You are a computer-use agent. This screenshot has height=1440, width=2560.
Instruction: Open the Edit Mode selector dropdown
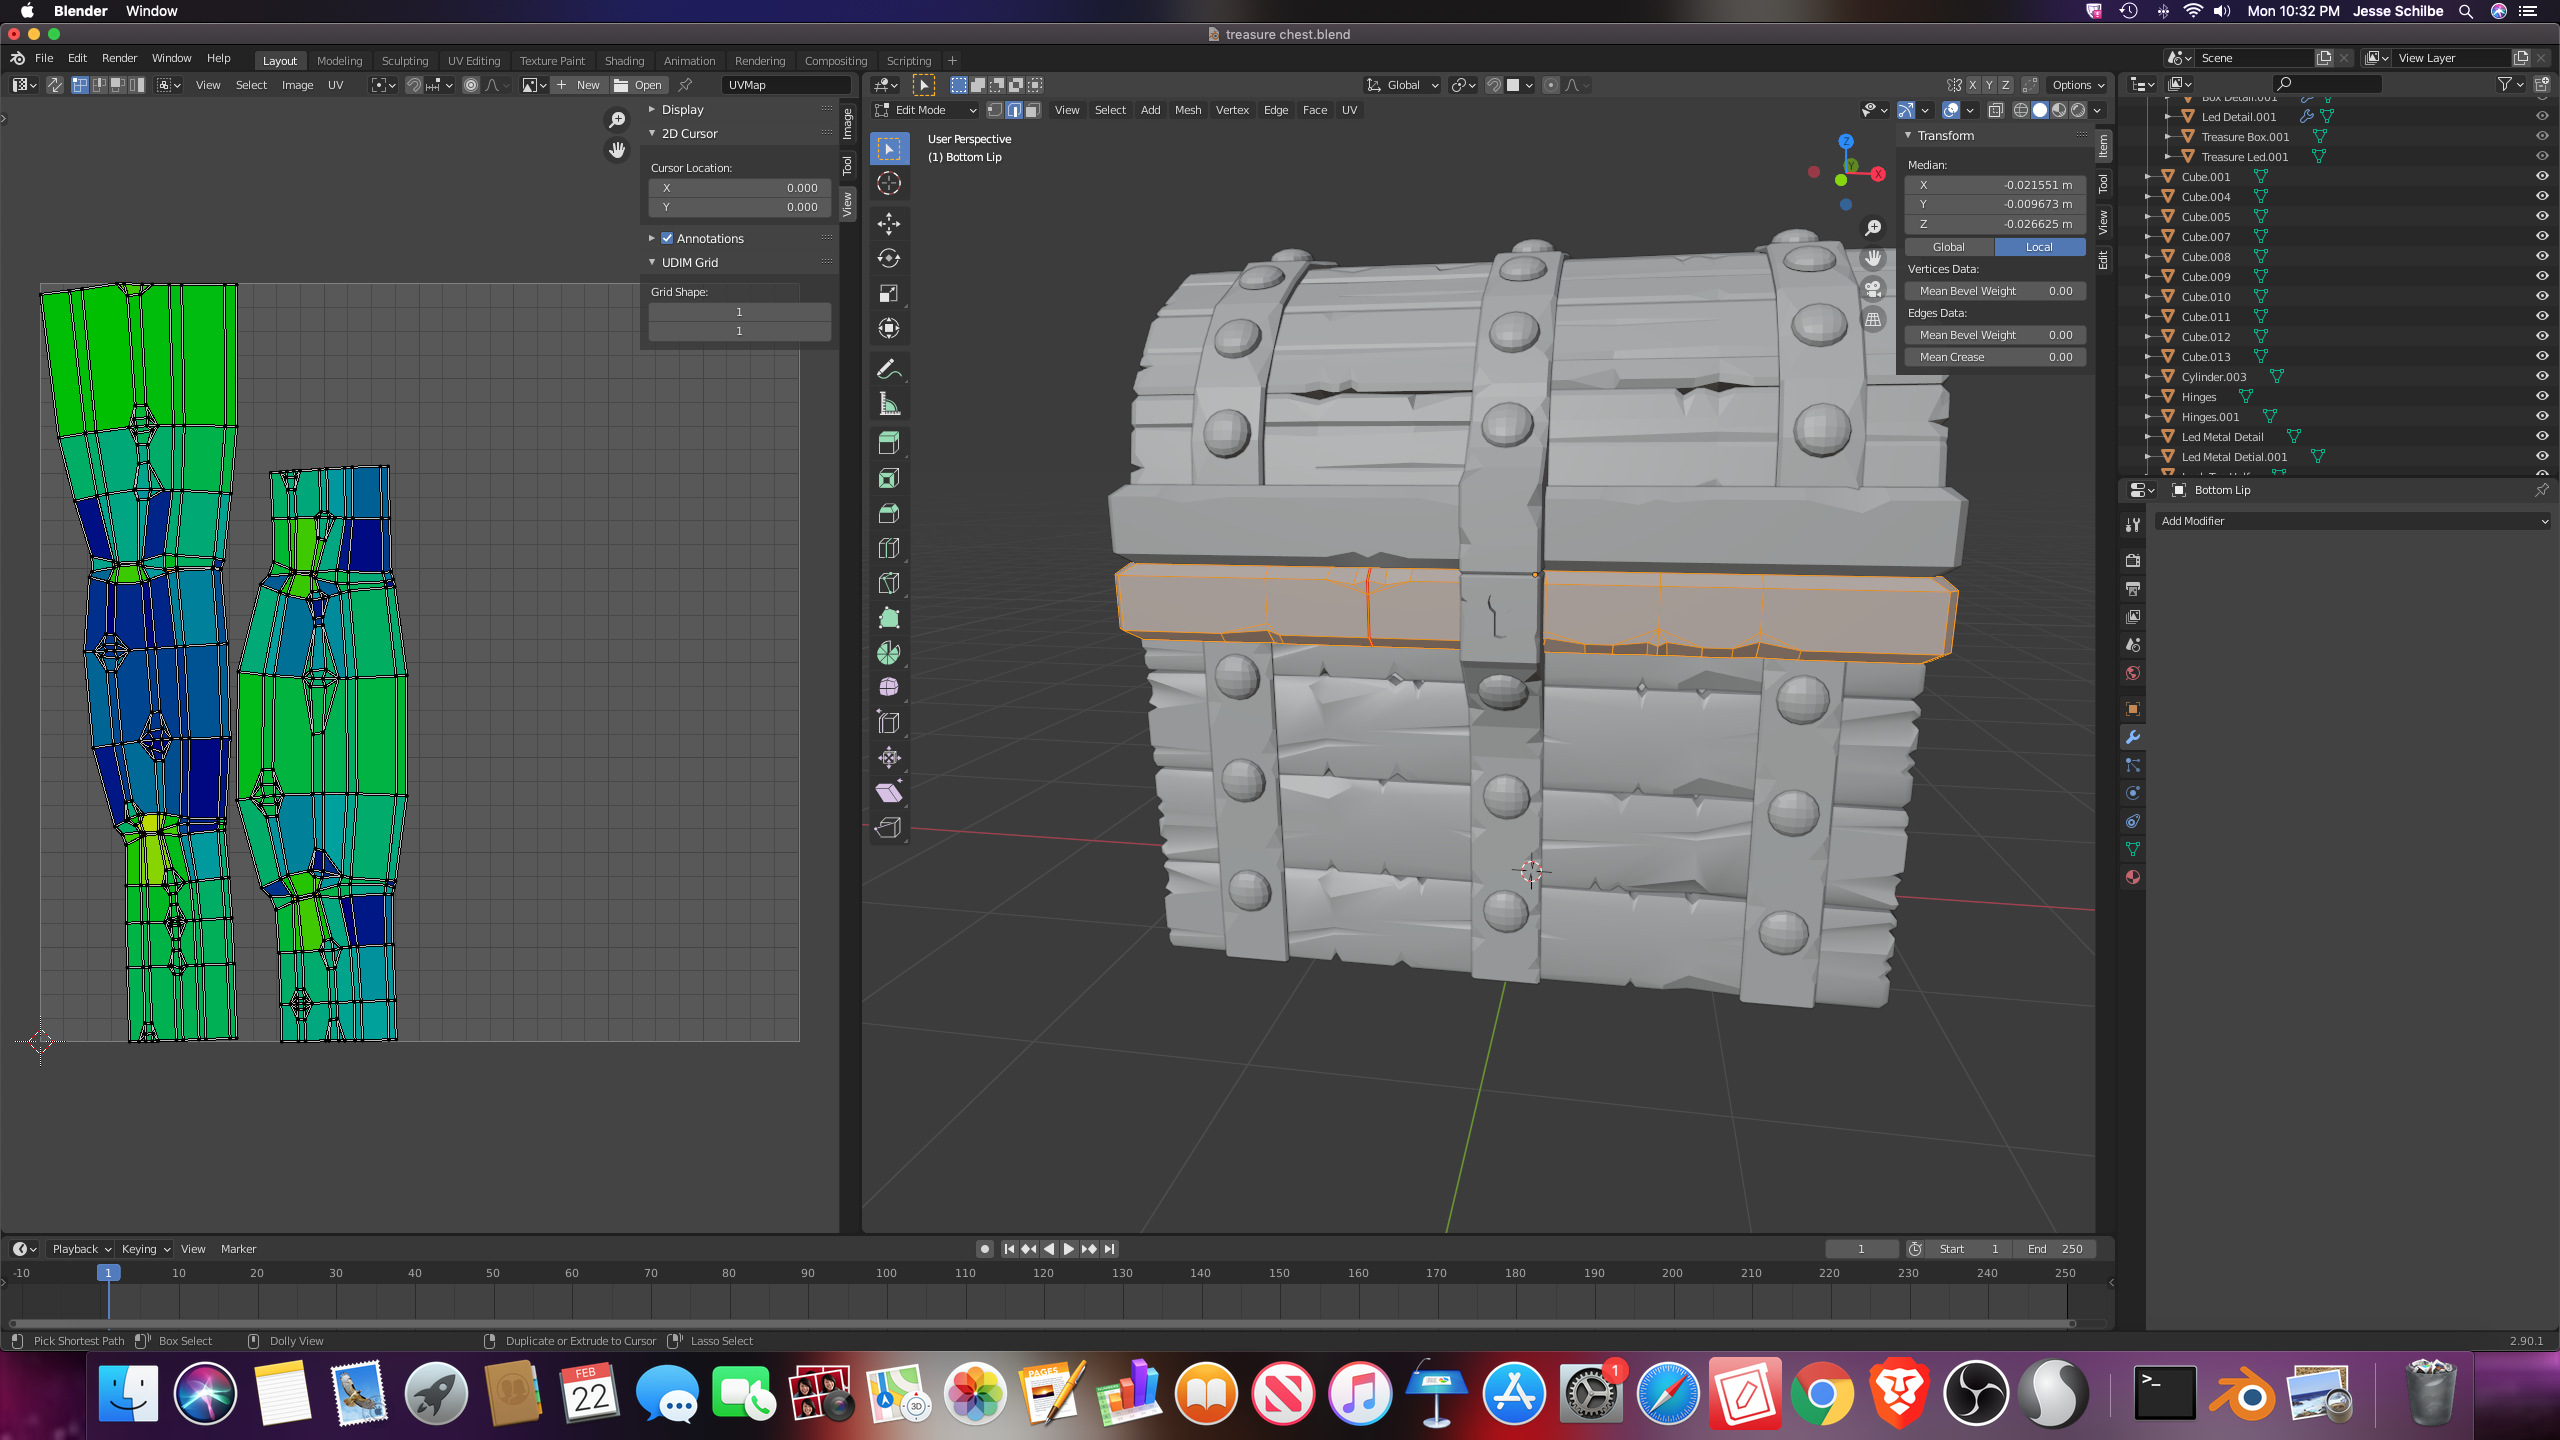(x=926, y=110)
